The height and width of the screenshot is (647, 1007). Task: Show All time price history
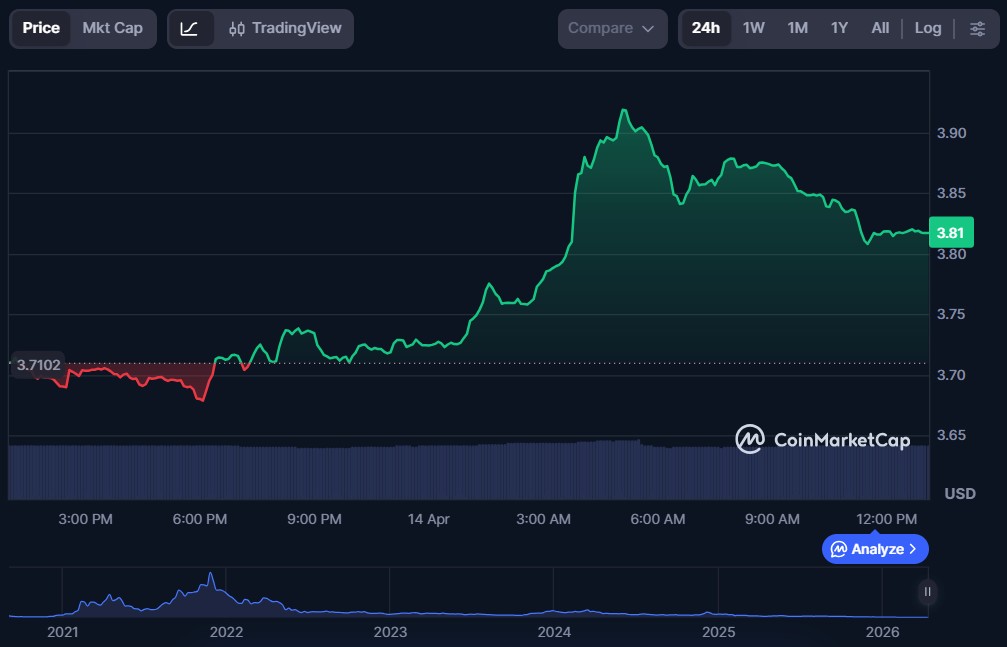pos(880,28)
